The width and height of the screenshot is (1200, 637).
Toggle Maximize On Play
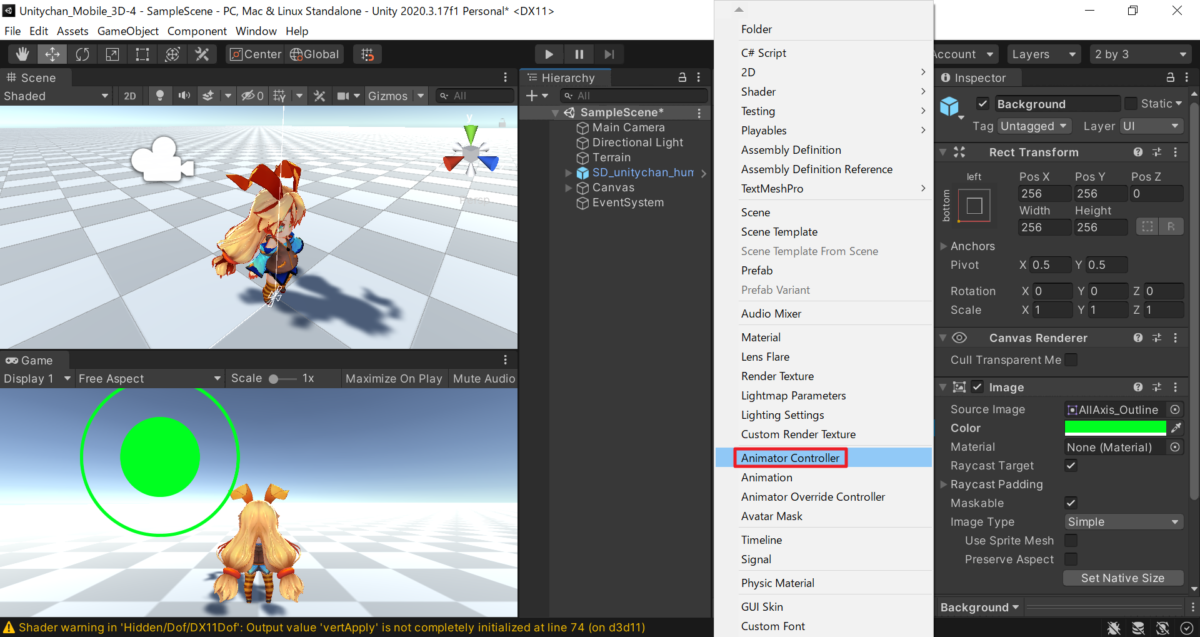point(393,378)
